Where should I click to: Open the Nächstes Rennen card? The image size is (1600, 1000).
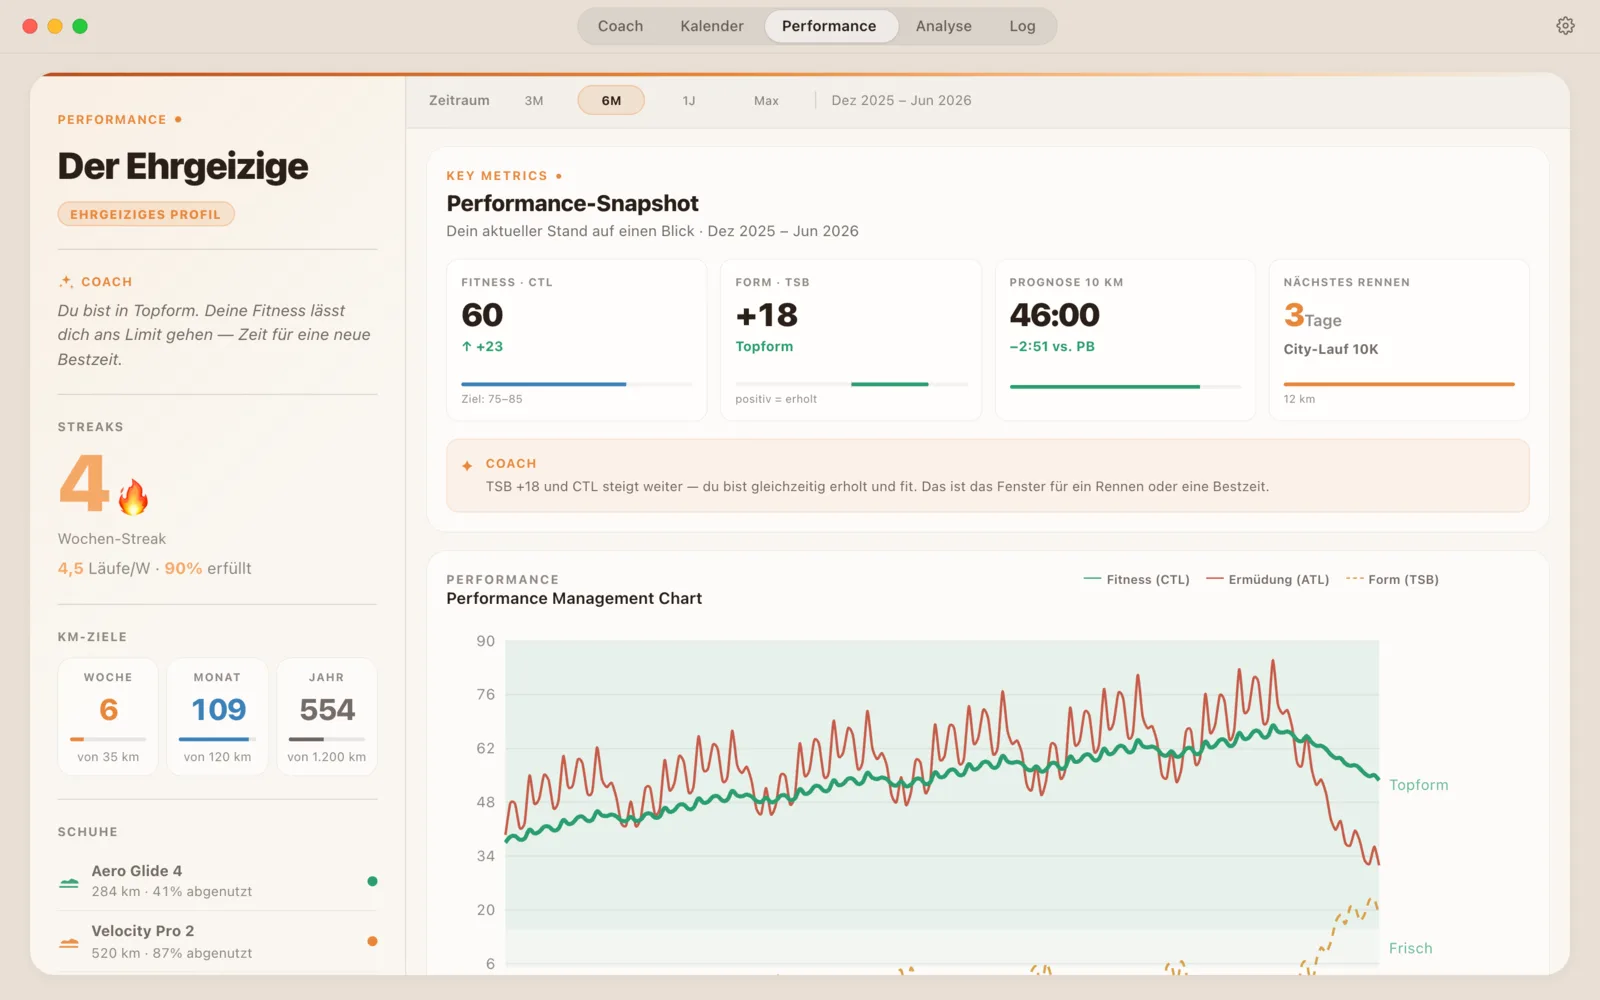pos(1399,340)
